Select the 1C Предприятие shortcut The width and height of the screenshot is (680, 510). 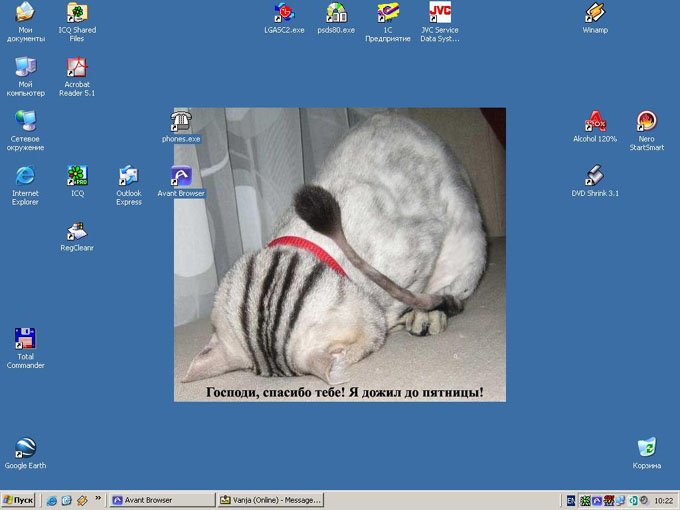(x=388, y=14)
